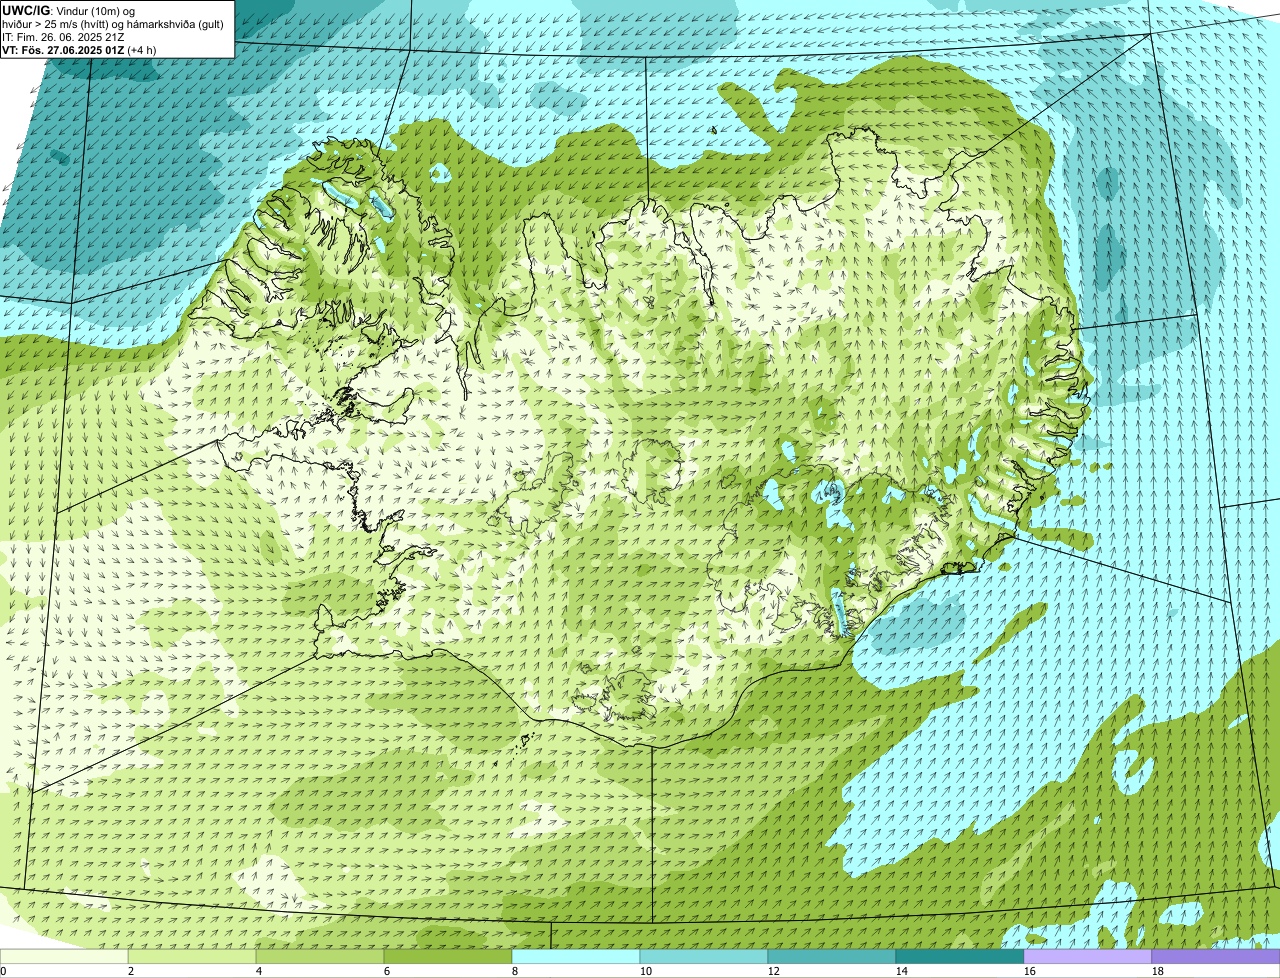Screen dimensions: 1280x978
Task: Click the legend scale label '2'
Action: (131, 971)
